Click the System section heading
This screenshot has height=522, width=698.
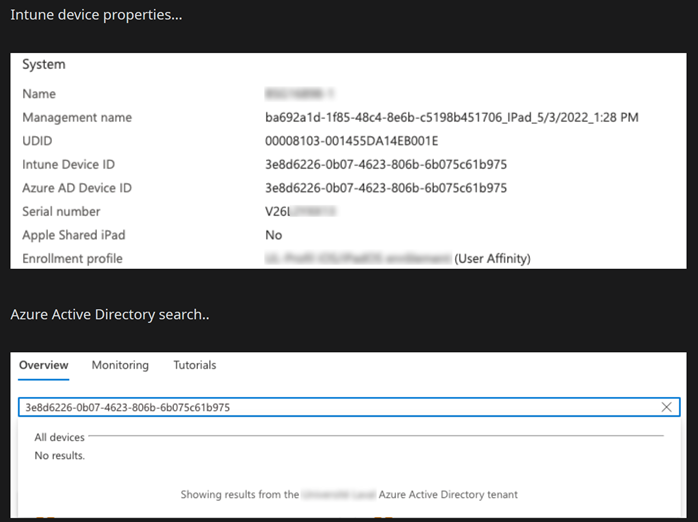pos(44,65)
